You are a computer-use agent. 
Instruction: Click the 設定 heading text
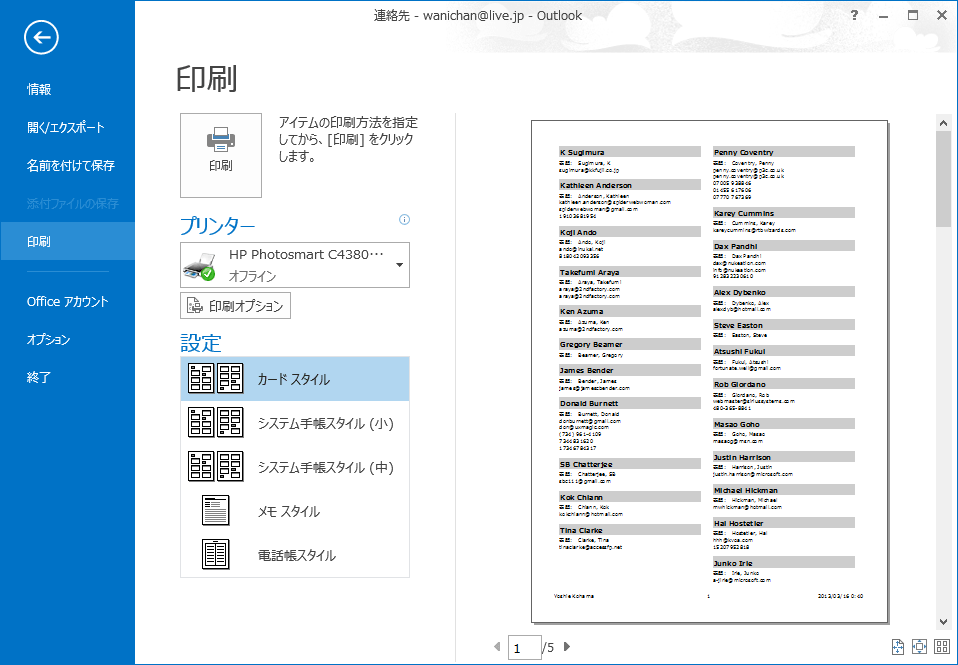pyautogui.click(x=200, y=342)
